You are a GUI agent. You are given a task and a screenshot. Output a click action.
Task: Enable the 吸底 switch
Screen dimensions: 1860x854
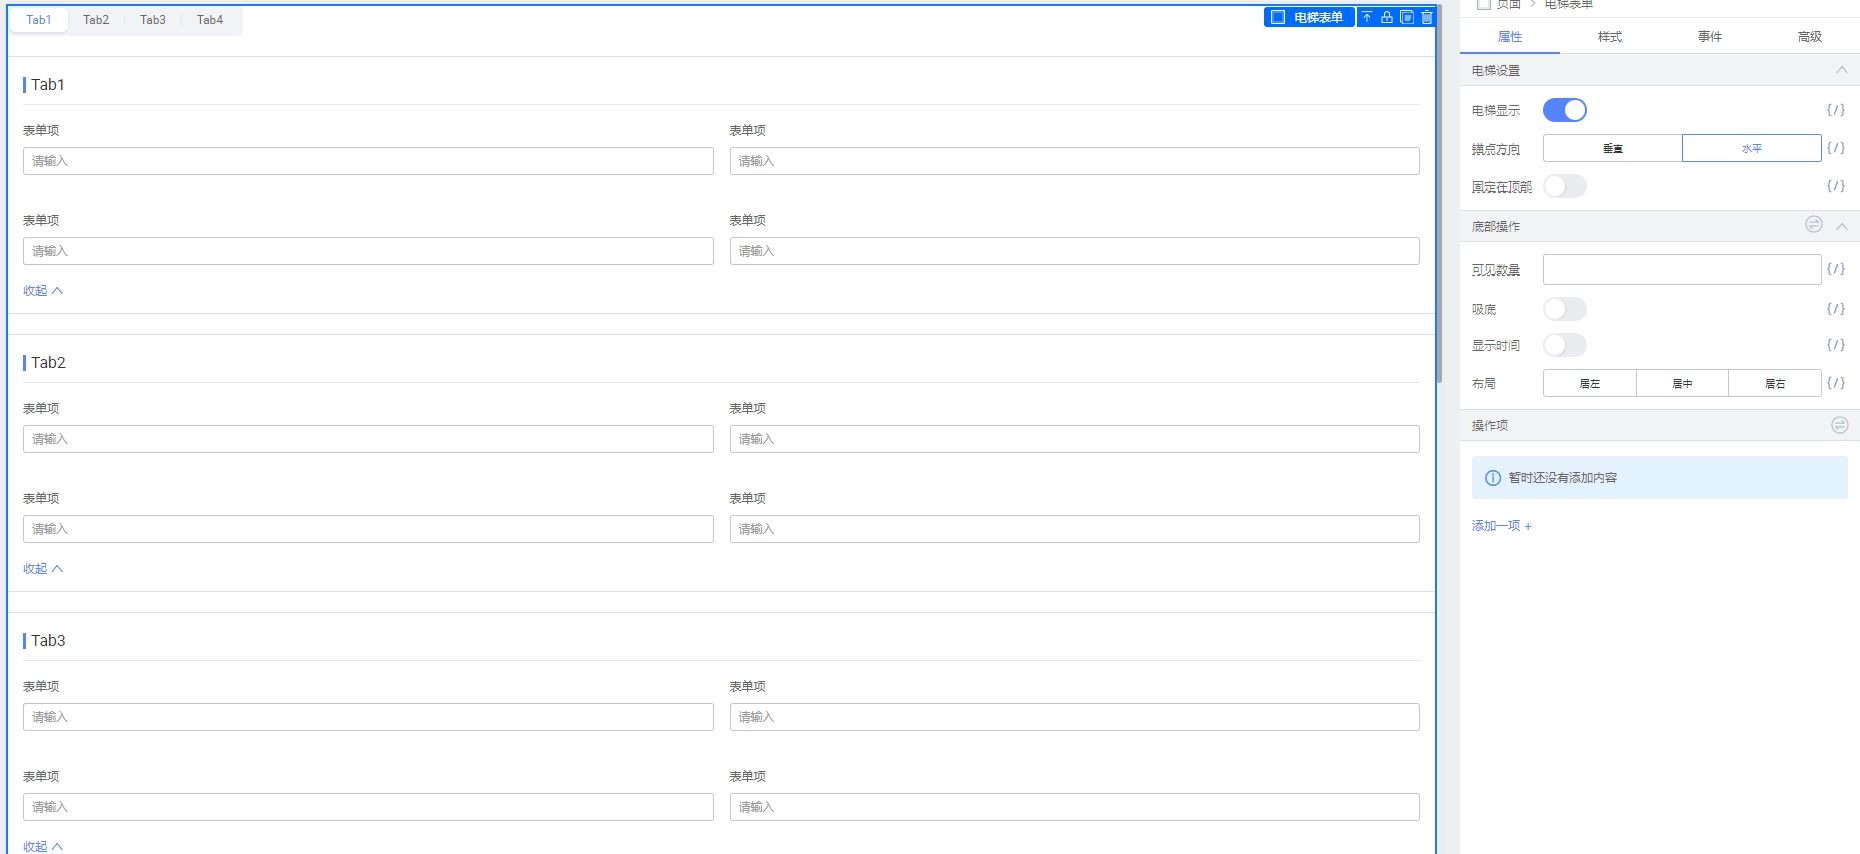click(1565, 309)
